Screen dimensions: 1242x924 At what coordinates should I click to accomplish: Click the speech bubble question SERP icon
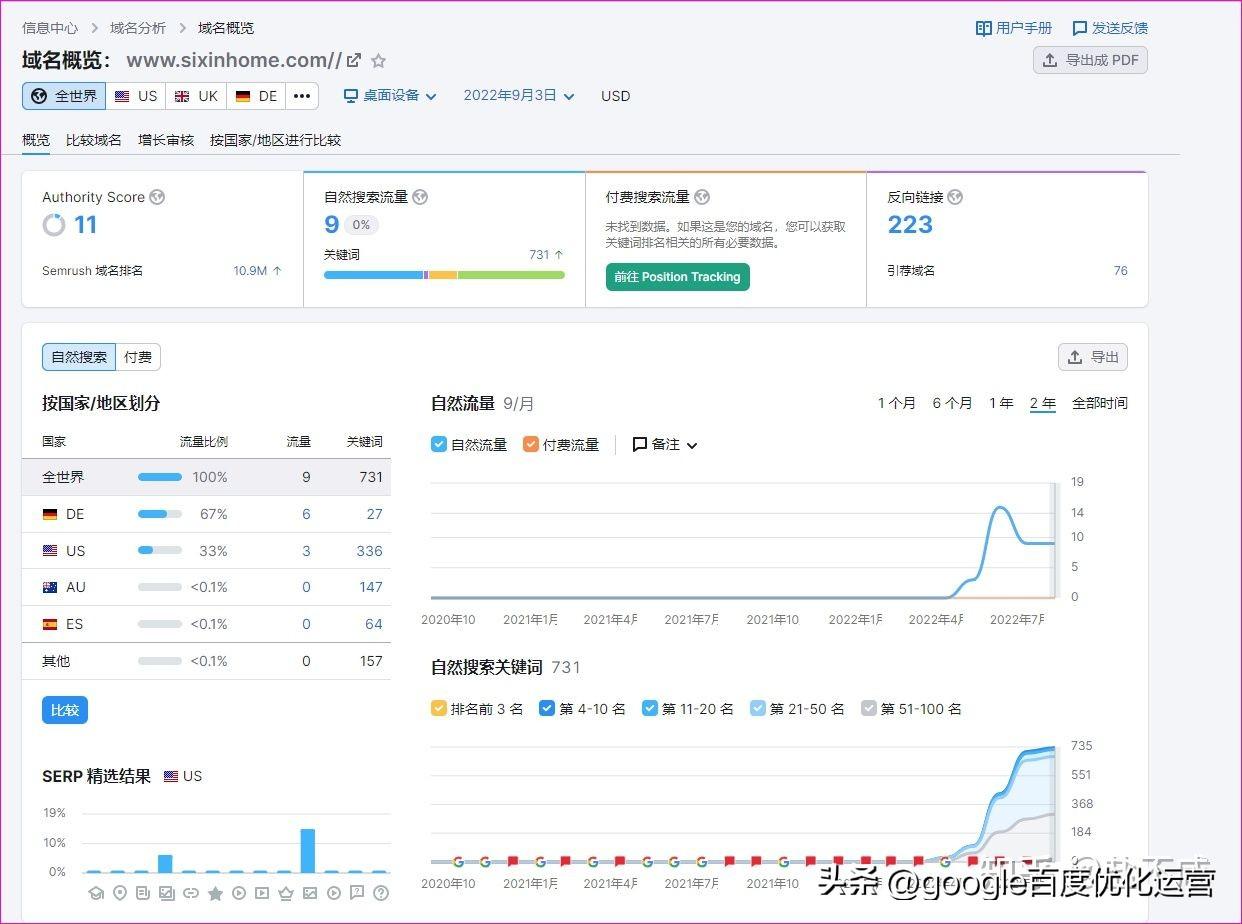click(357, 893)
